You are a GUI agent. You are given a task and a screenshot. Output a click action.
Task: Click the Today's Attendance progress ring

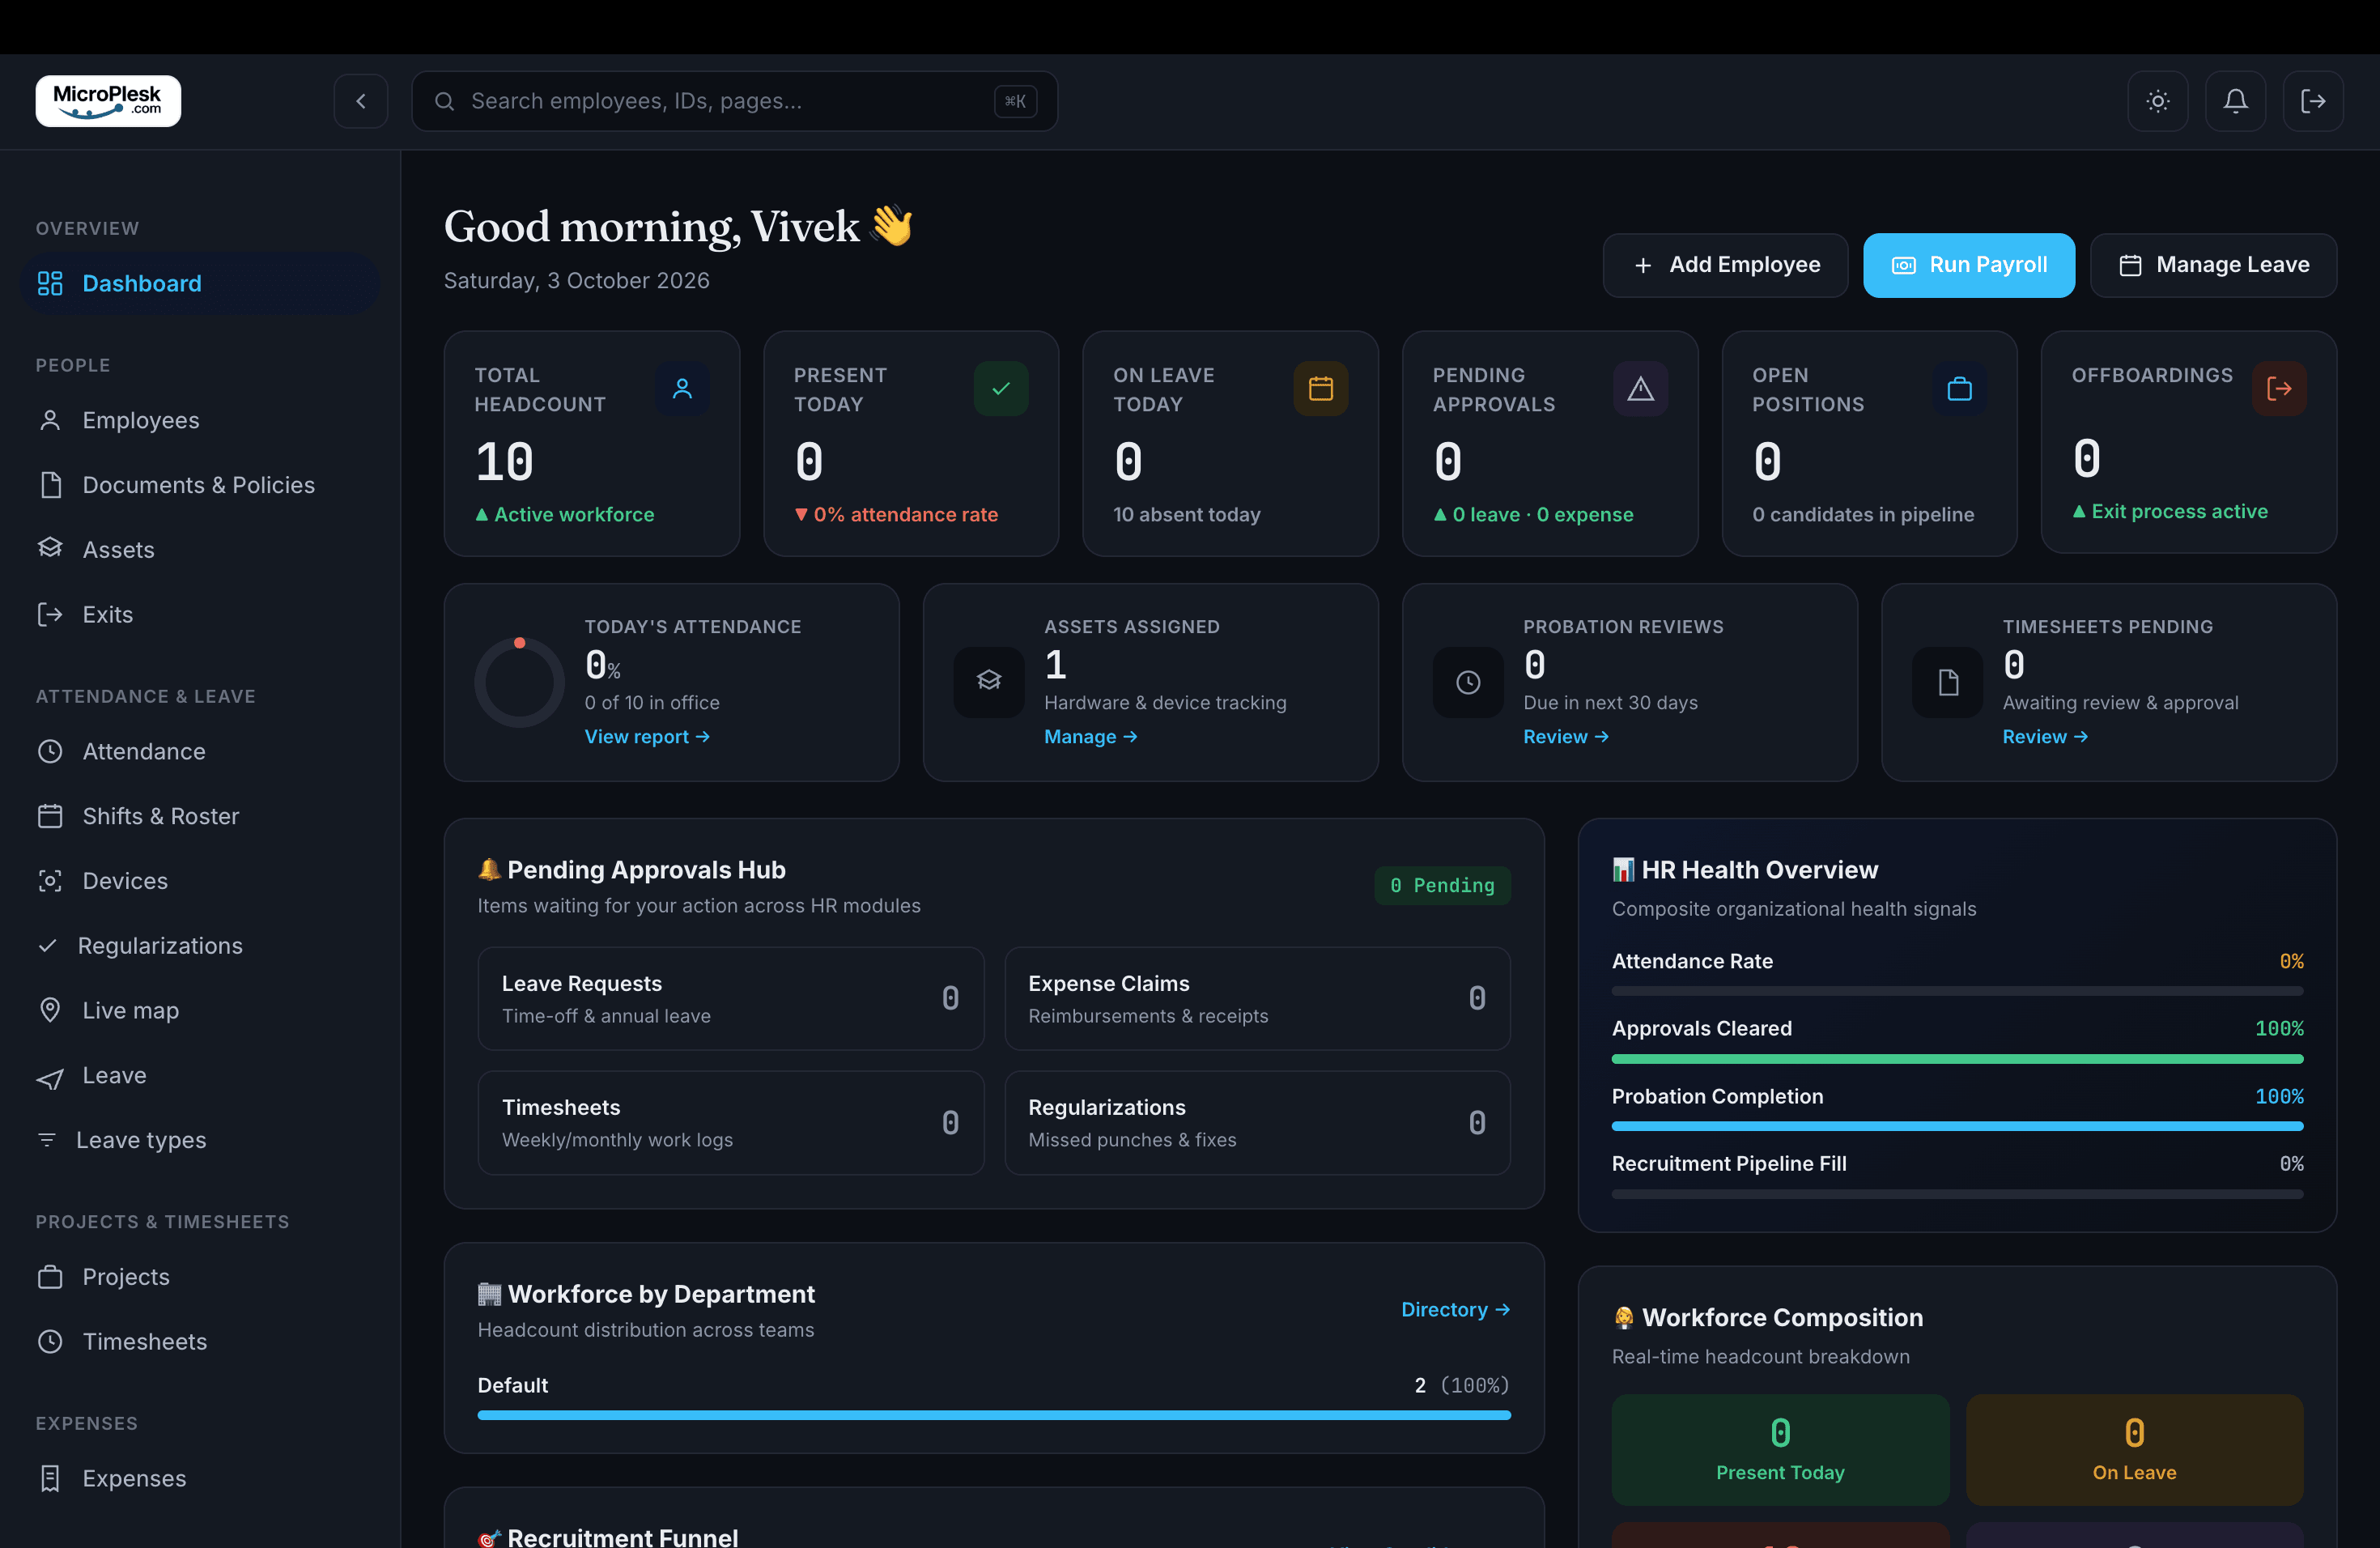pos(520,682)
